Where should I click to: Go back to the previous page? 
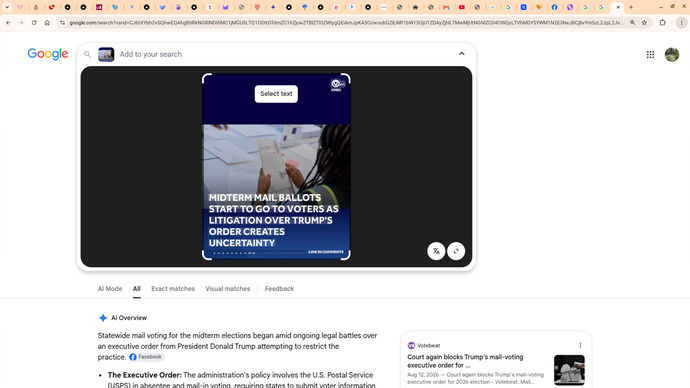pyautogui.click(x=8, y=22)
